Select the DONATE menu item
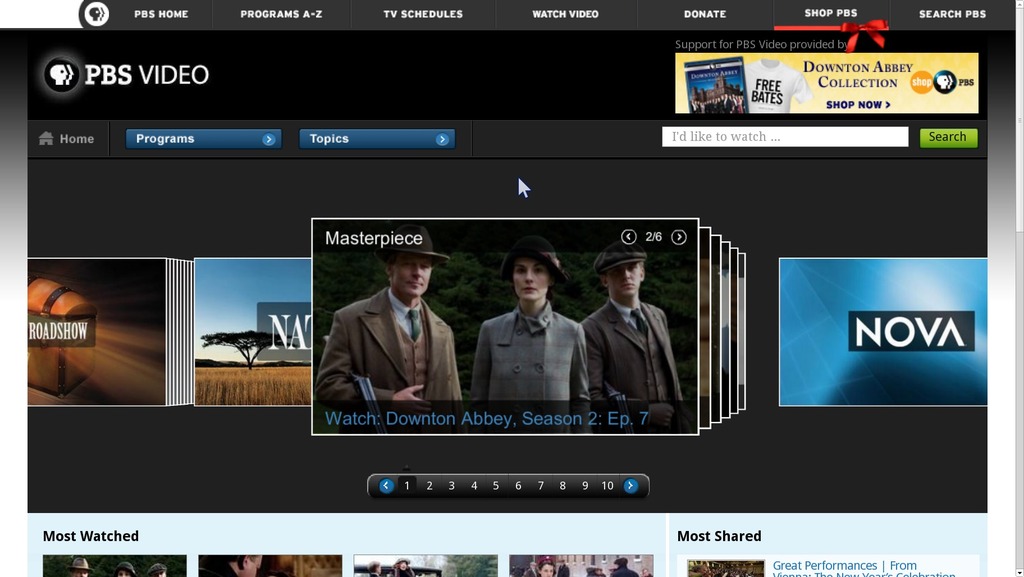 [x=705, y=14]
